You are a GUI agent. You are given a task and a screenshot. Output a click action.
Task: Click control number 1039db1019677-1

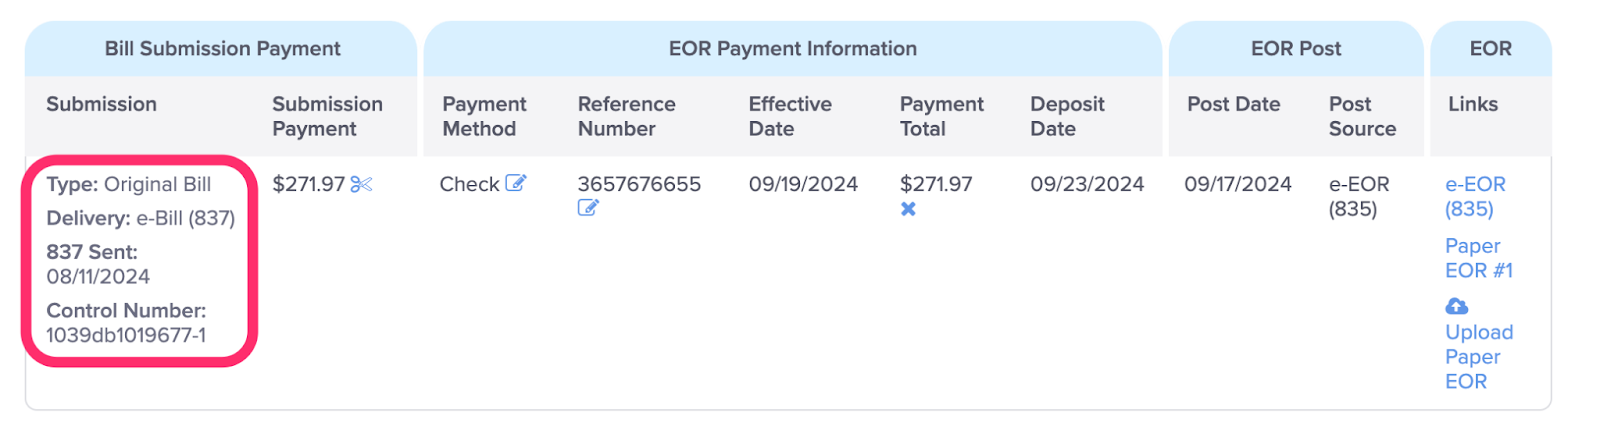tap(126, 335)
